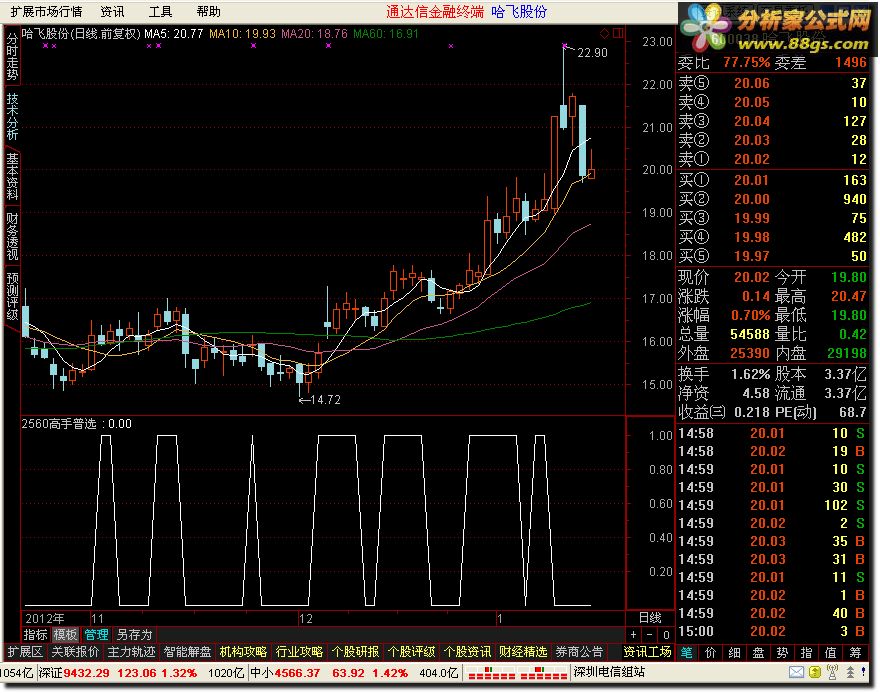Viewport: 880px width, 693px height.
Task: Click the blue pin status icon
Action: [x=865, y=672]
